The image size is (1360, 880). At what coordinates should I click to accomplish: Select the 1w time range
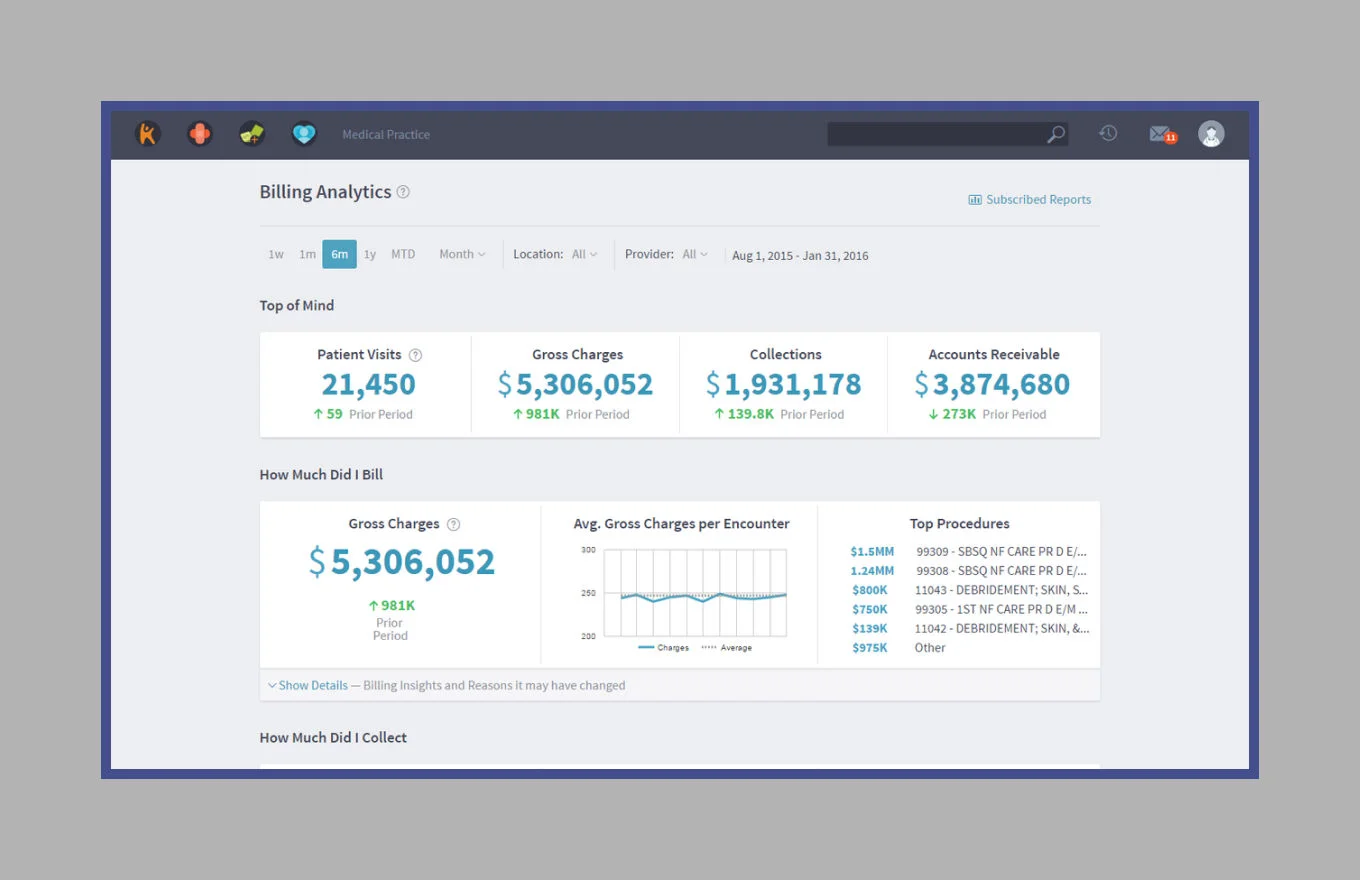point(275,255)
